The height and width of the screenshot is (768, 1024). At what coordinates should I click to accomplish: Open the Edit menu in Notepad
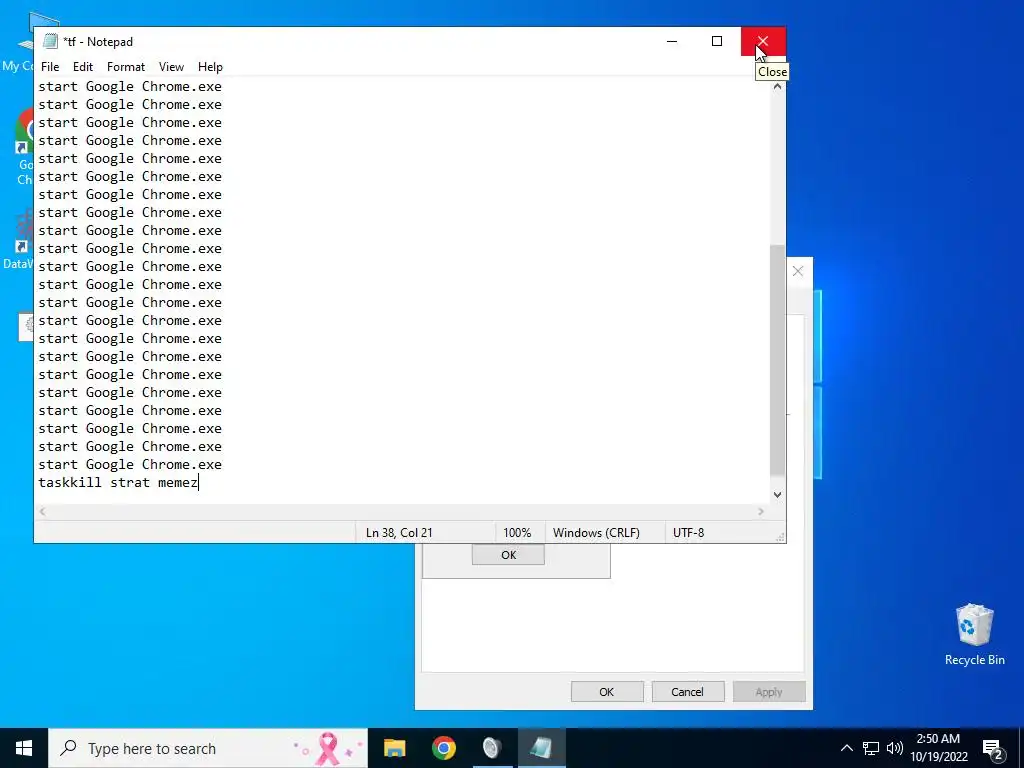pyautogui.click(x=83, y=67)
